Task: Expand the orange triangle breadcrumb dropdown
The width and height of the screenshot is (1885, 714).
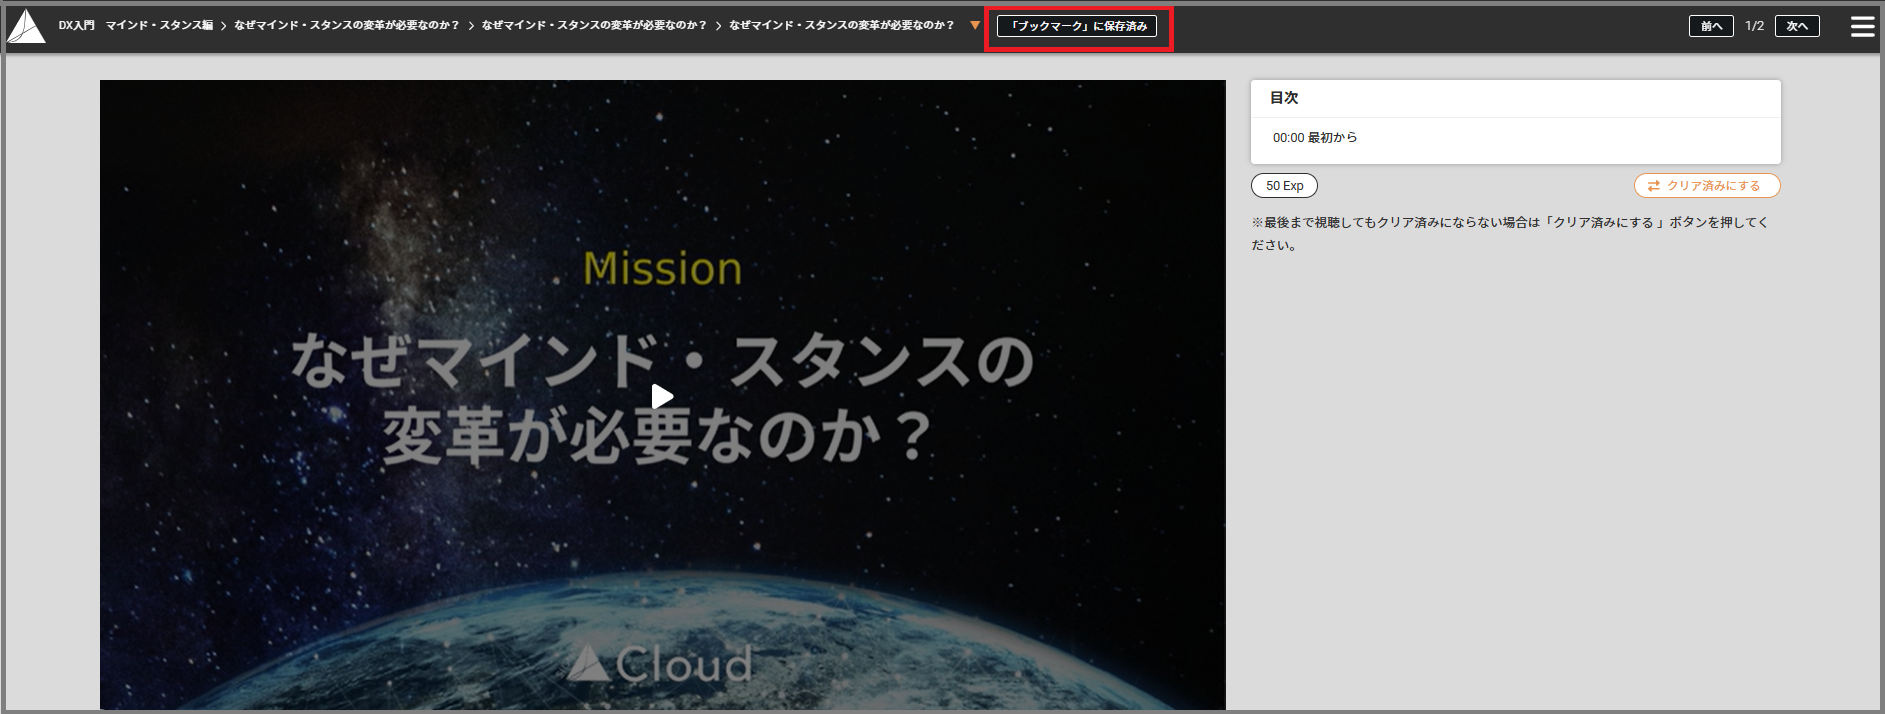Action: point(975,26)
